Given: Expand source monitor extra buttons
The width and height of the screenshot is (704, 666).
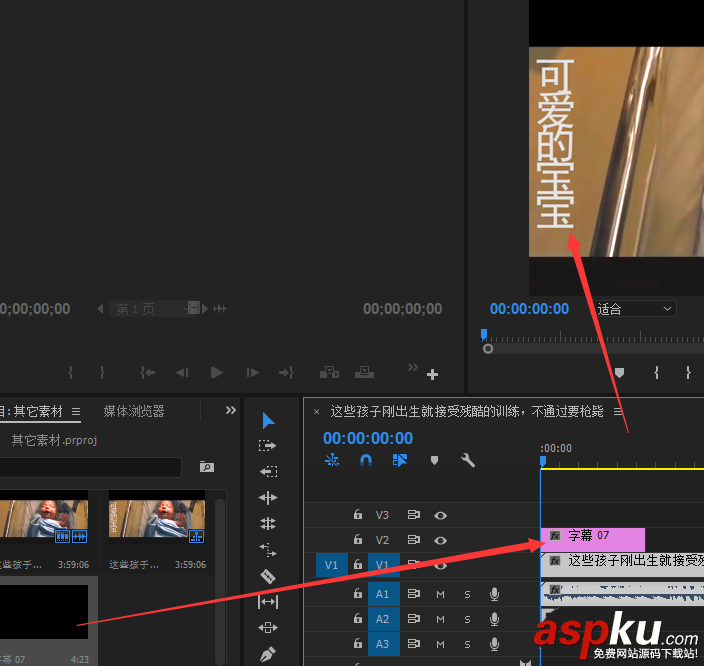Looking at the screenshot, I should 413,367.
